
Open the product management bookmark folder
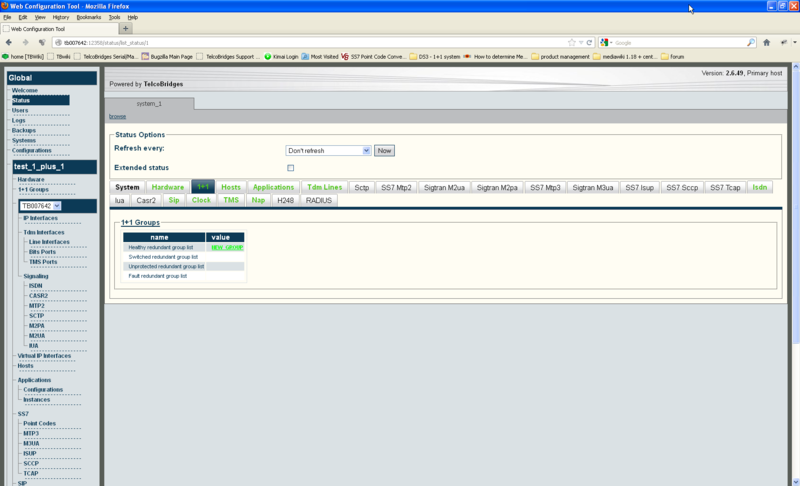(x=561, y=57)
